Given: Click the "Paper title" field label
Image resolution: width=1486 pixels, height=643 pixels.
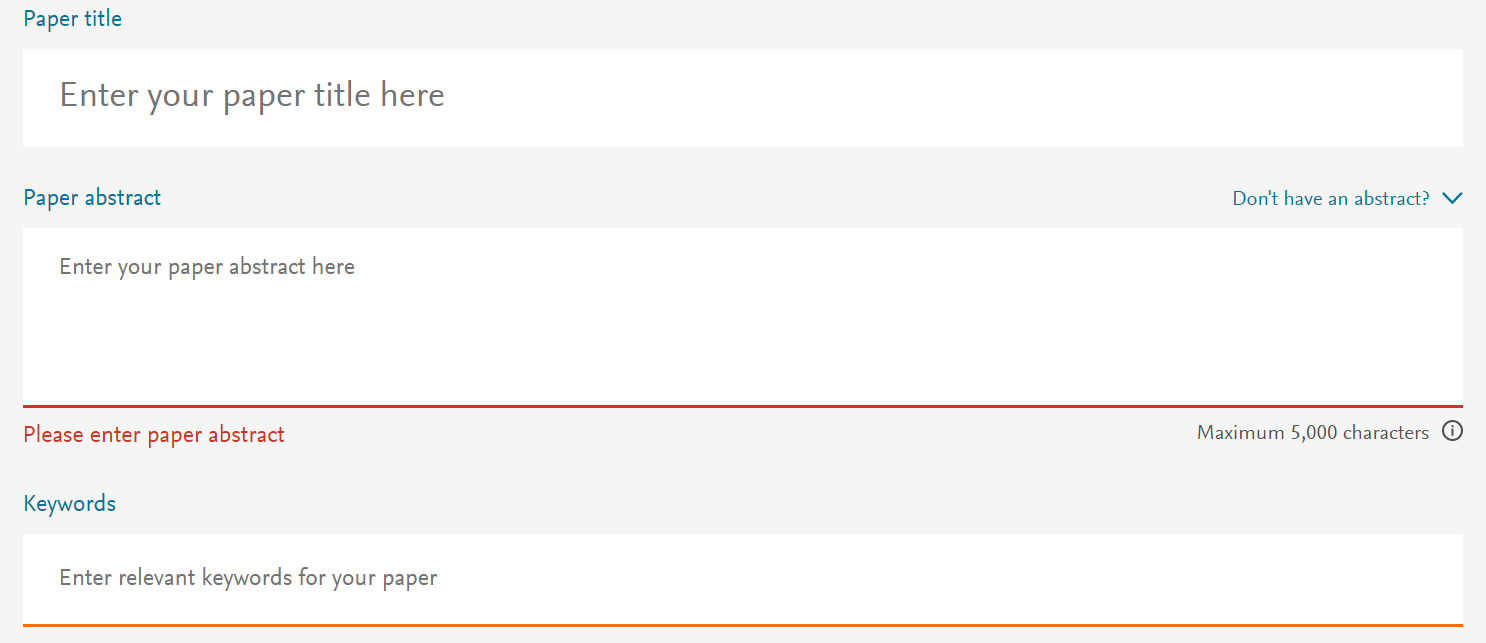Looking at the screenshot, I should coord(73,18).
